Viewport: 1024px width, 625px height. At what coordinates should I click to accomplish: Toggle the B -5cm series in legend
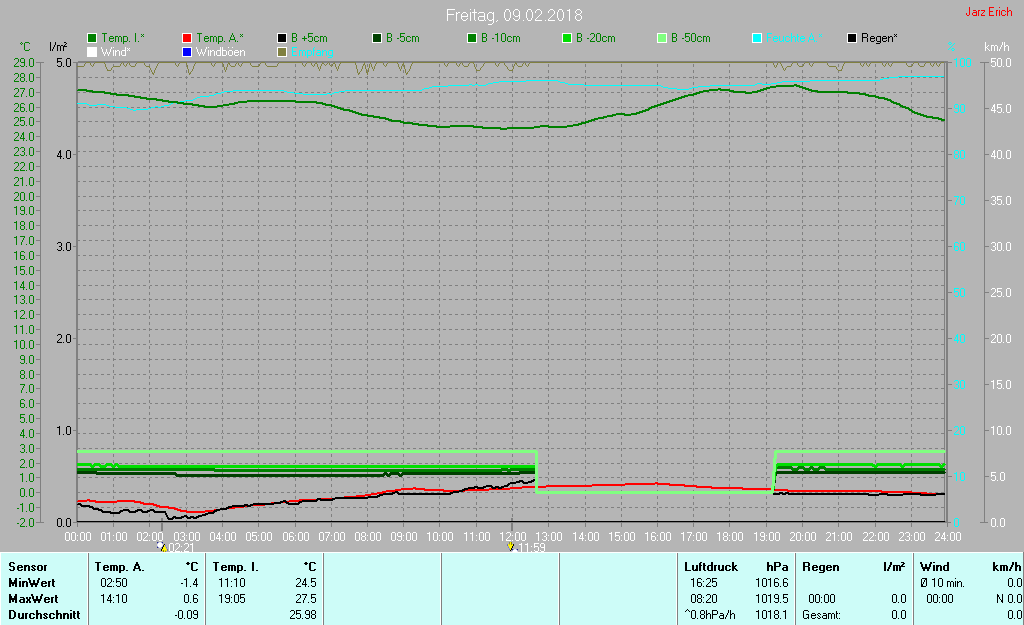pos(377,38)
